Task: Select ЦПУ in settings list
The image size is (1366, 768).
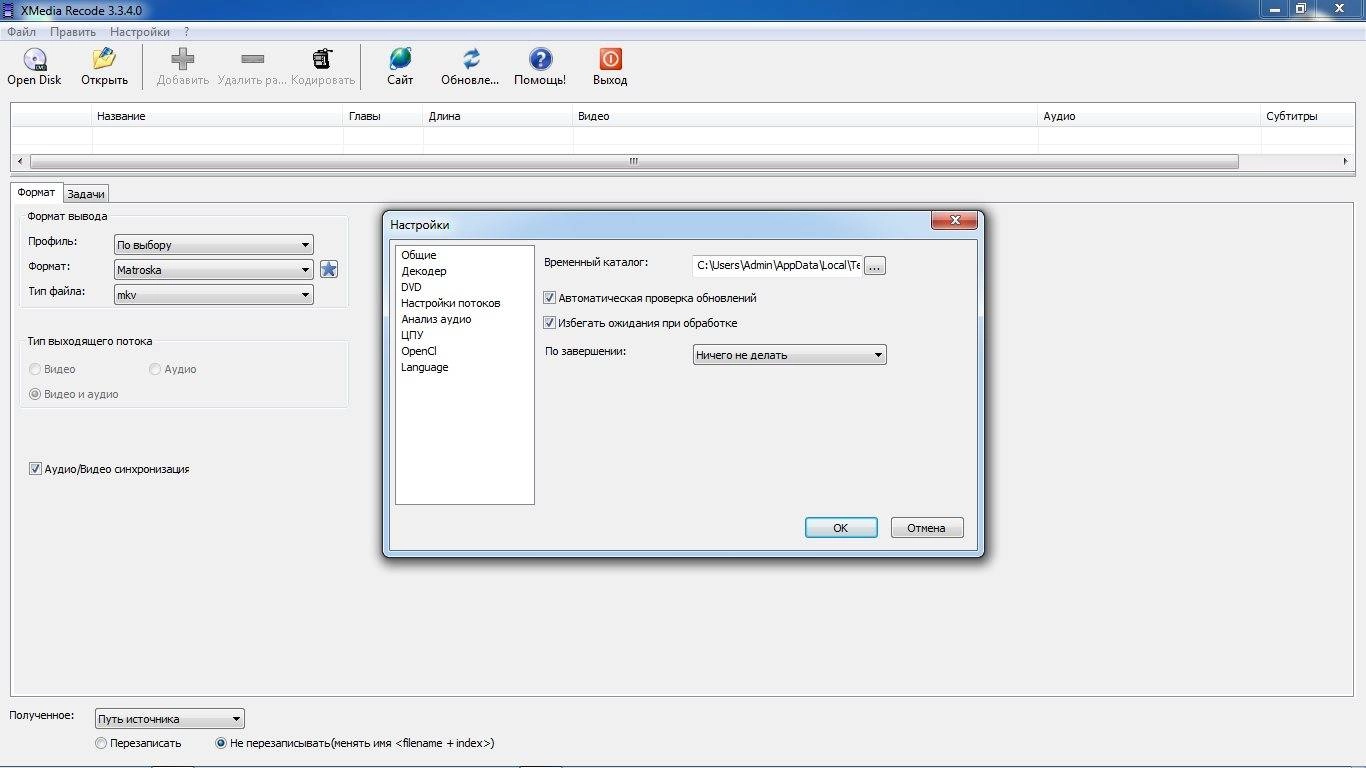Action: 412,335
